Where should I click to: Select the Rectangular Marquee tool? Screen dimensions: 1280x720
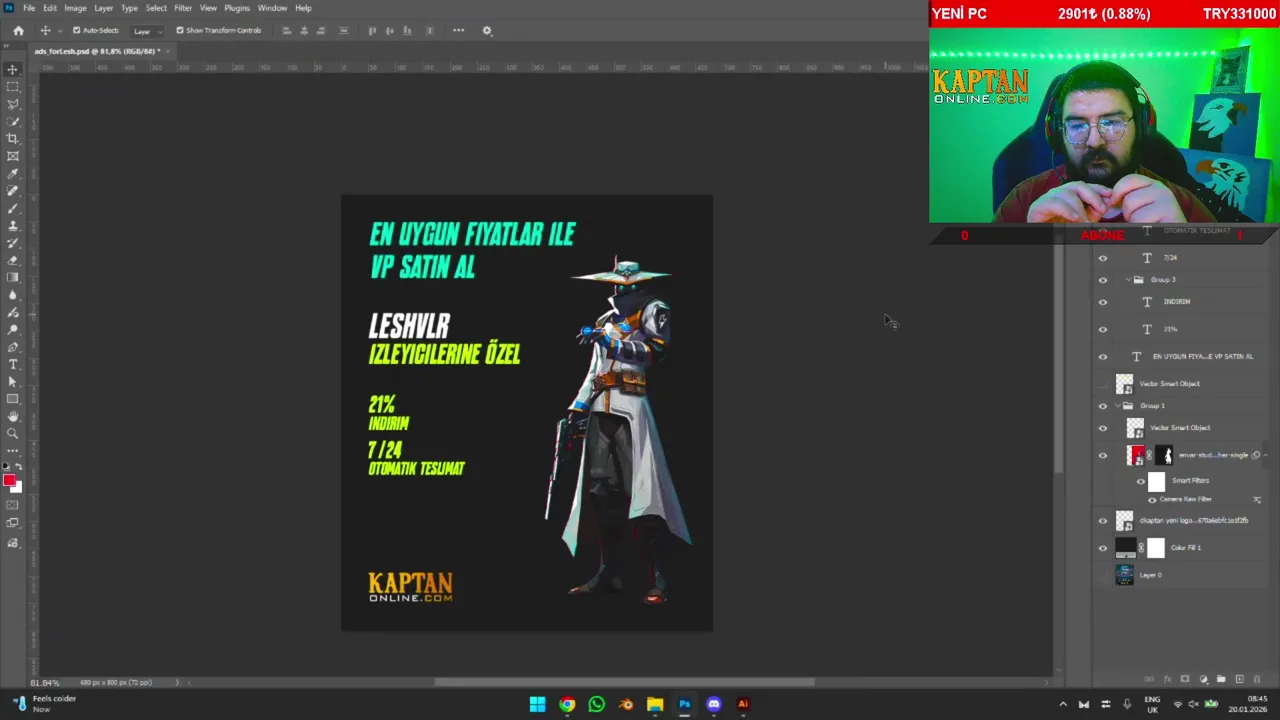pyautogui.click(x=13, y=87)
